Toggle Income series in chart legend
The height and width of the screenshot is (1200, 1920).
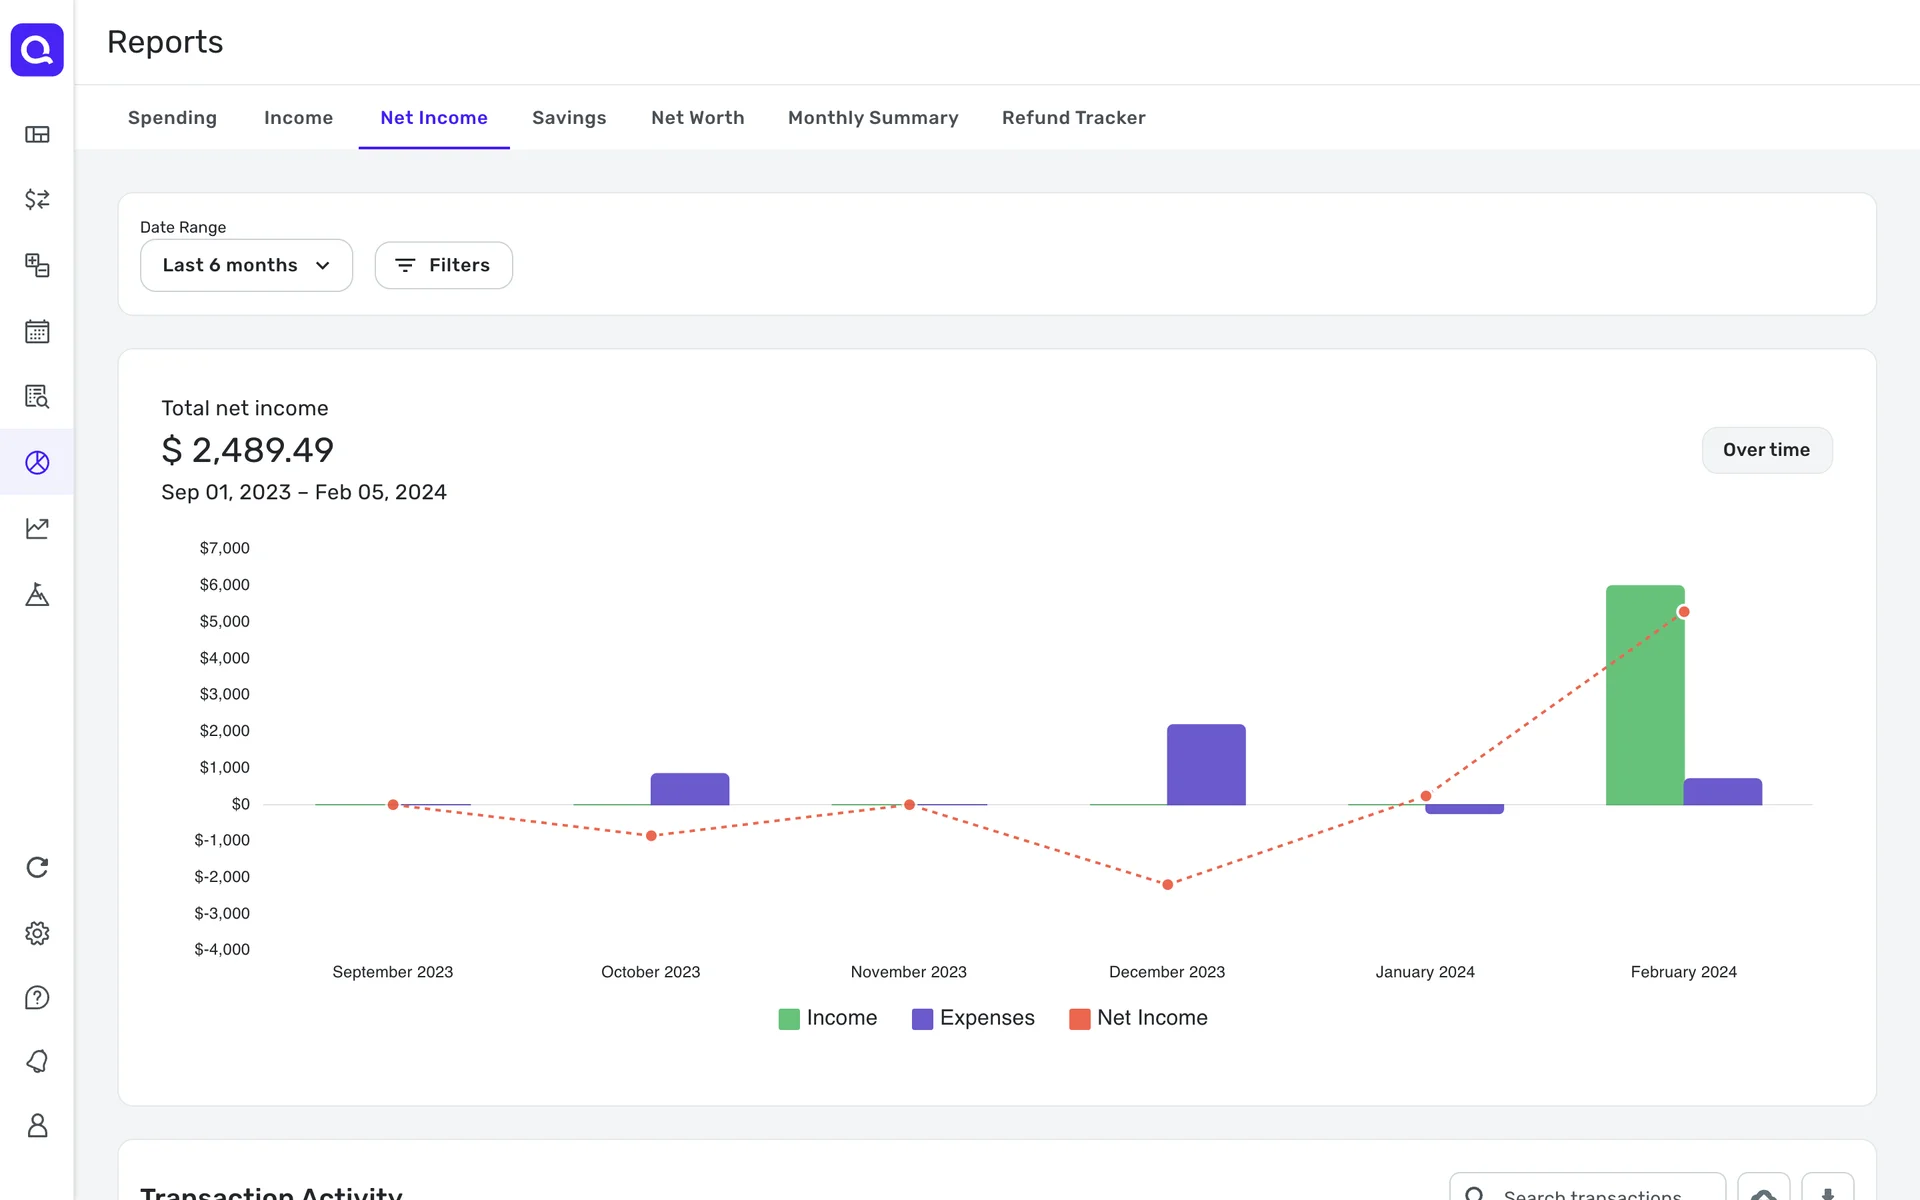pyautogui.click(x=828, y=1018)
